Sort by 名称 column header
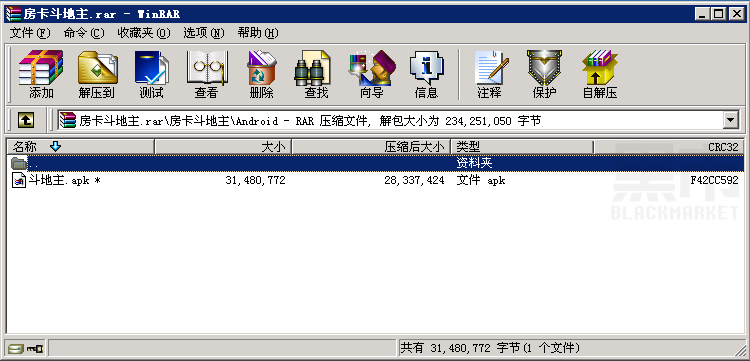Image resolution: width=750 pixels, height=361 pixels. click(80, 147)
